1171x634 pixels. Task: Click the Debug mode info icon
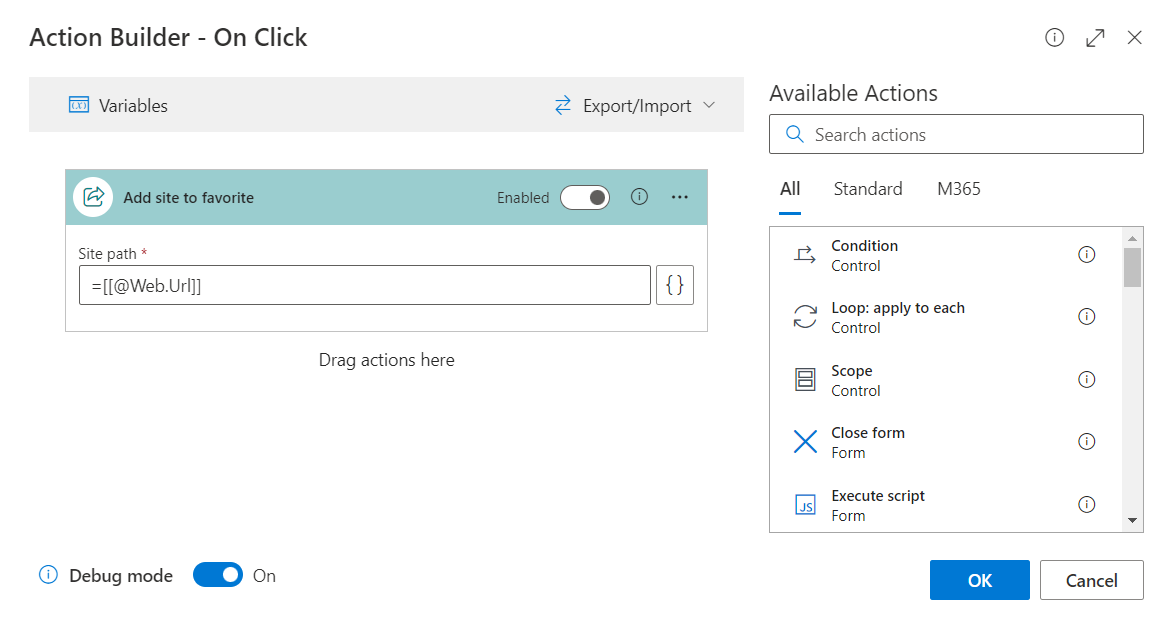coord(49,575)
